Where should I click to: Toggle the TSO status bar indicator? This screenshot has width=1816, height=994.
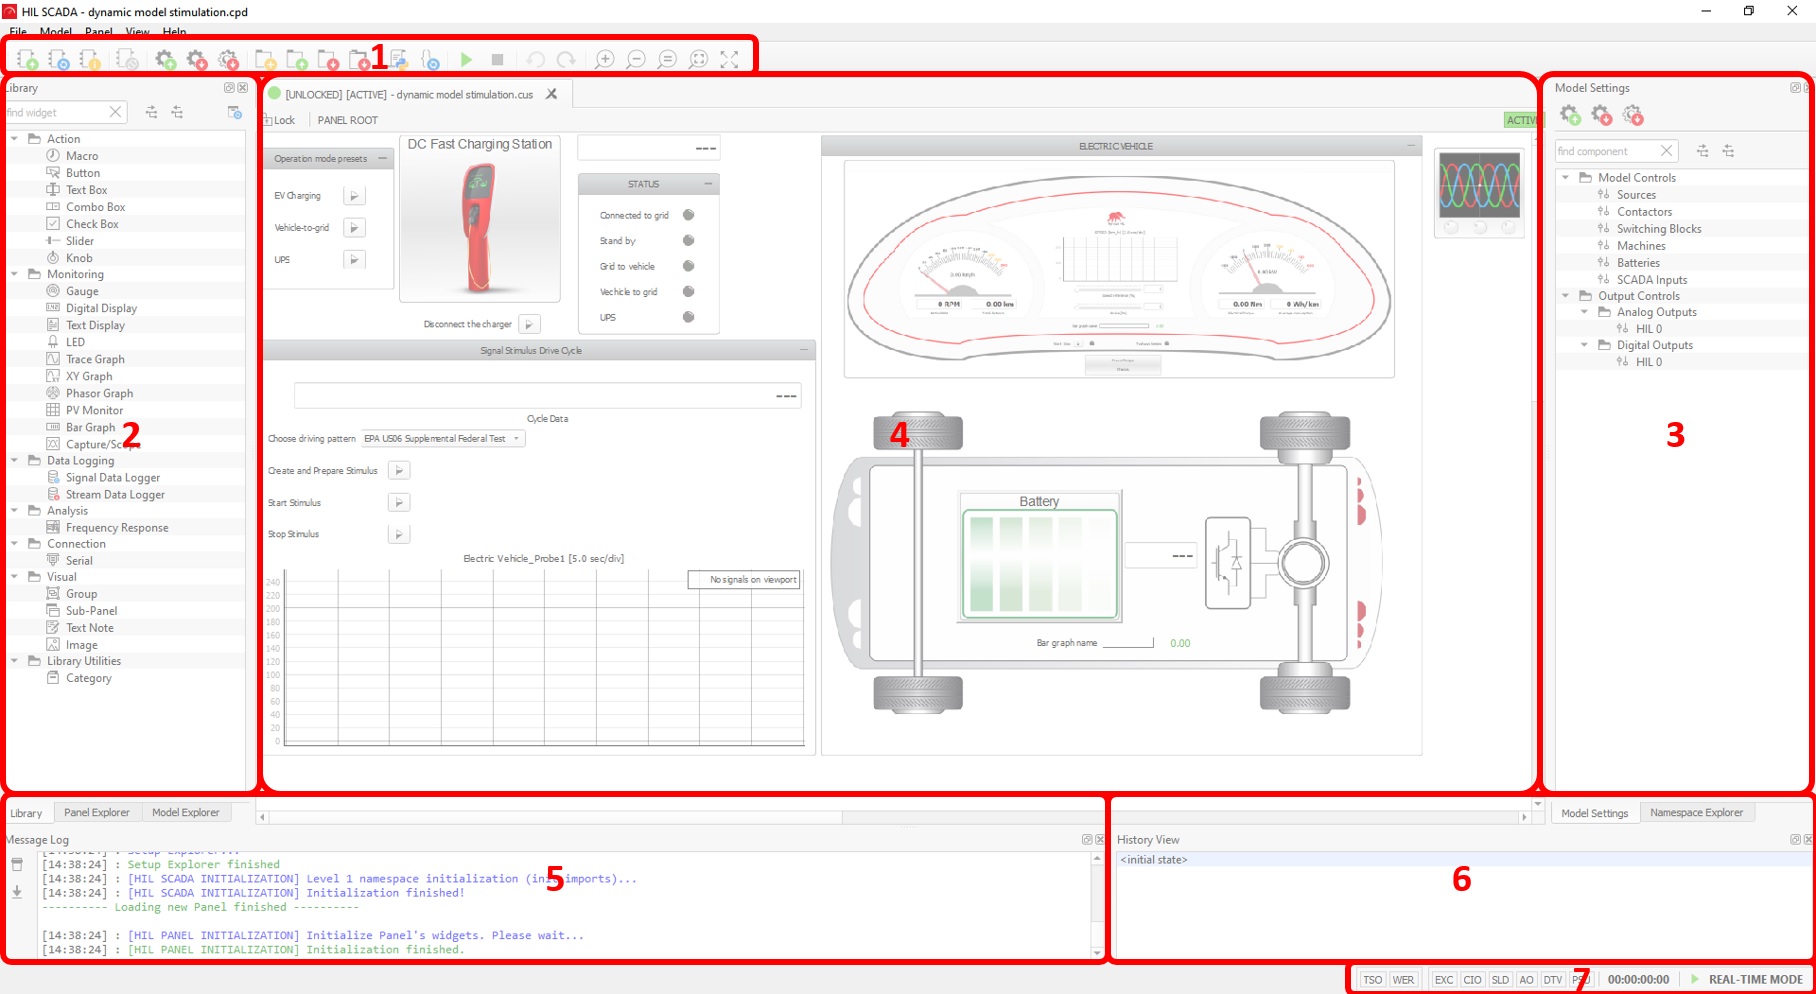click(x=1372, y=980)
